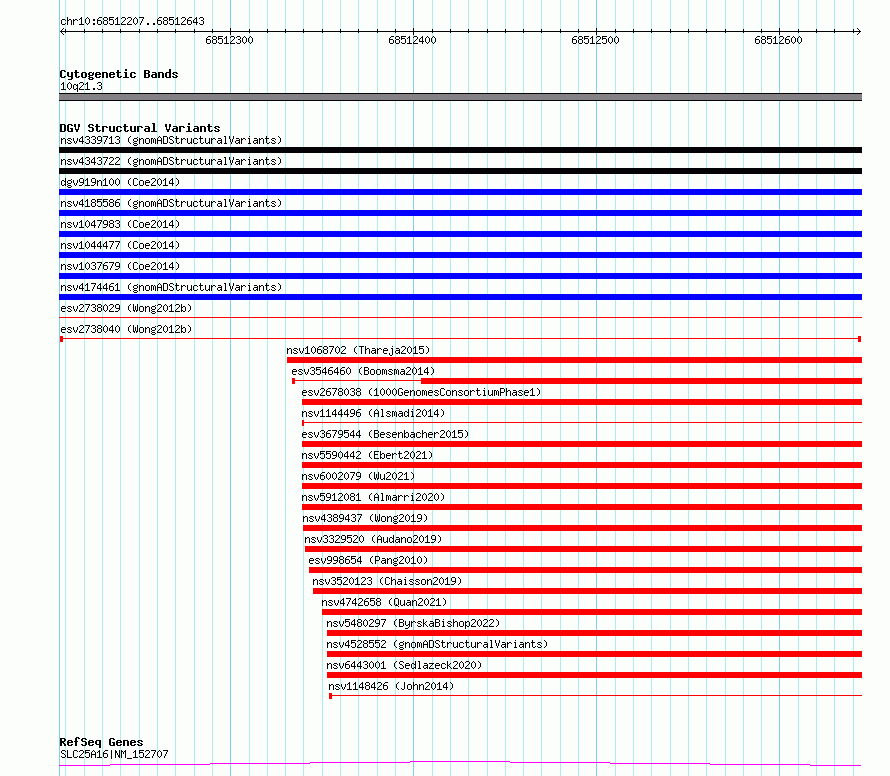Select esv3679544 (Besenbacher2015) variant label
890x776 pixels.
click(385, 434)
